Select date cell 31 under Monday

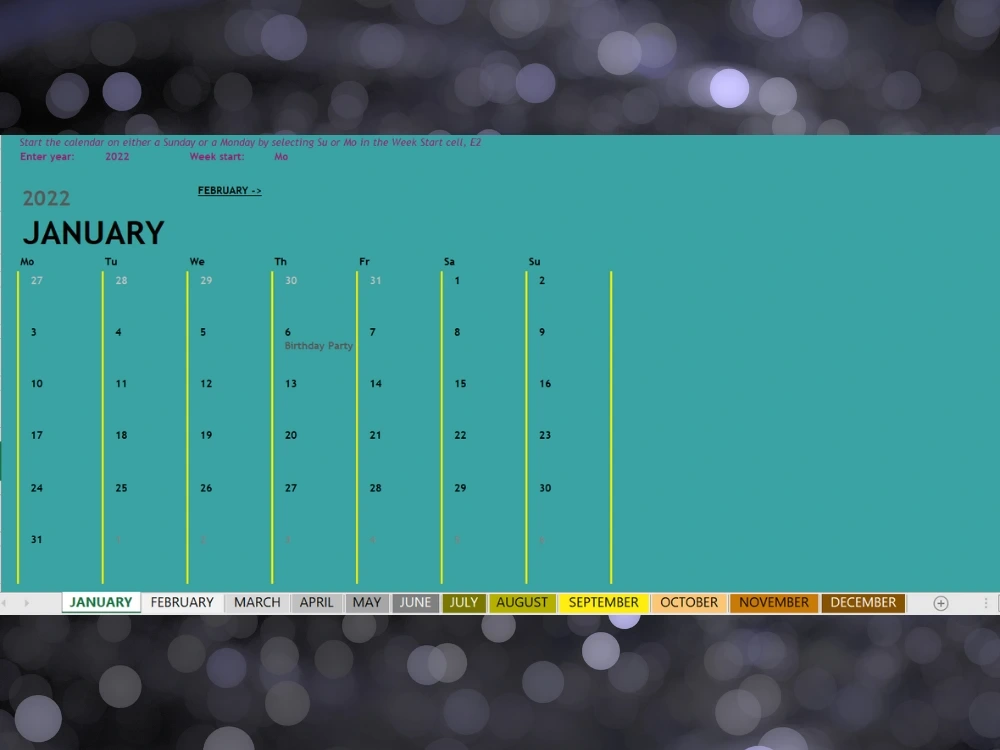(37, 540)
